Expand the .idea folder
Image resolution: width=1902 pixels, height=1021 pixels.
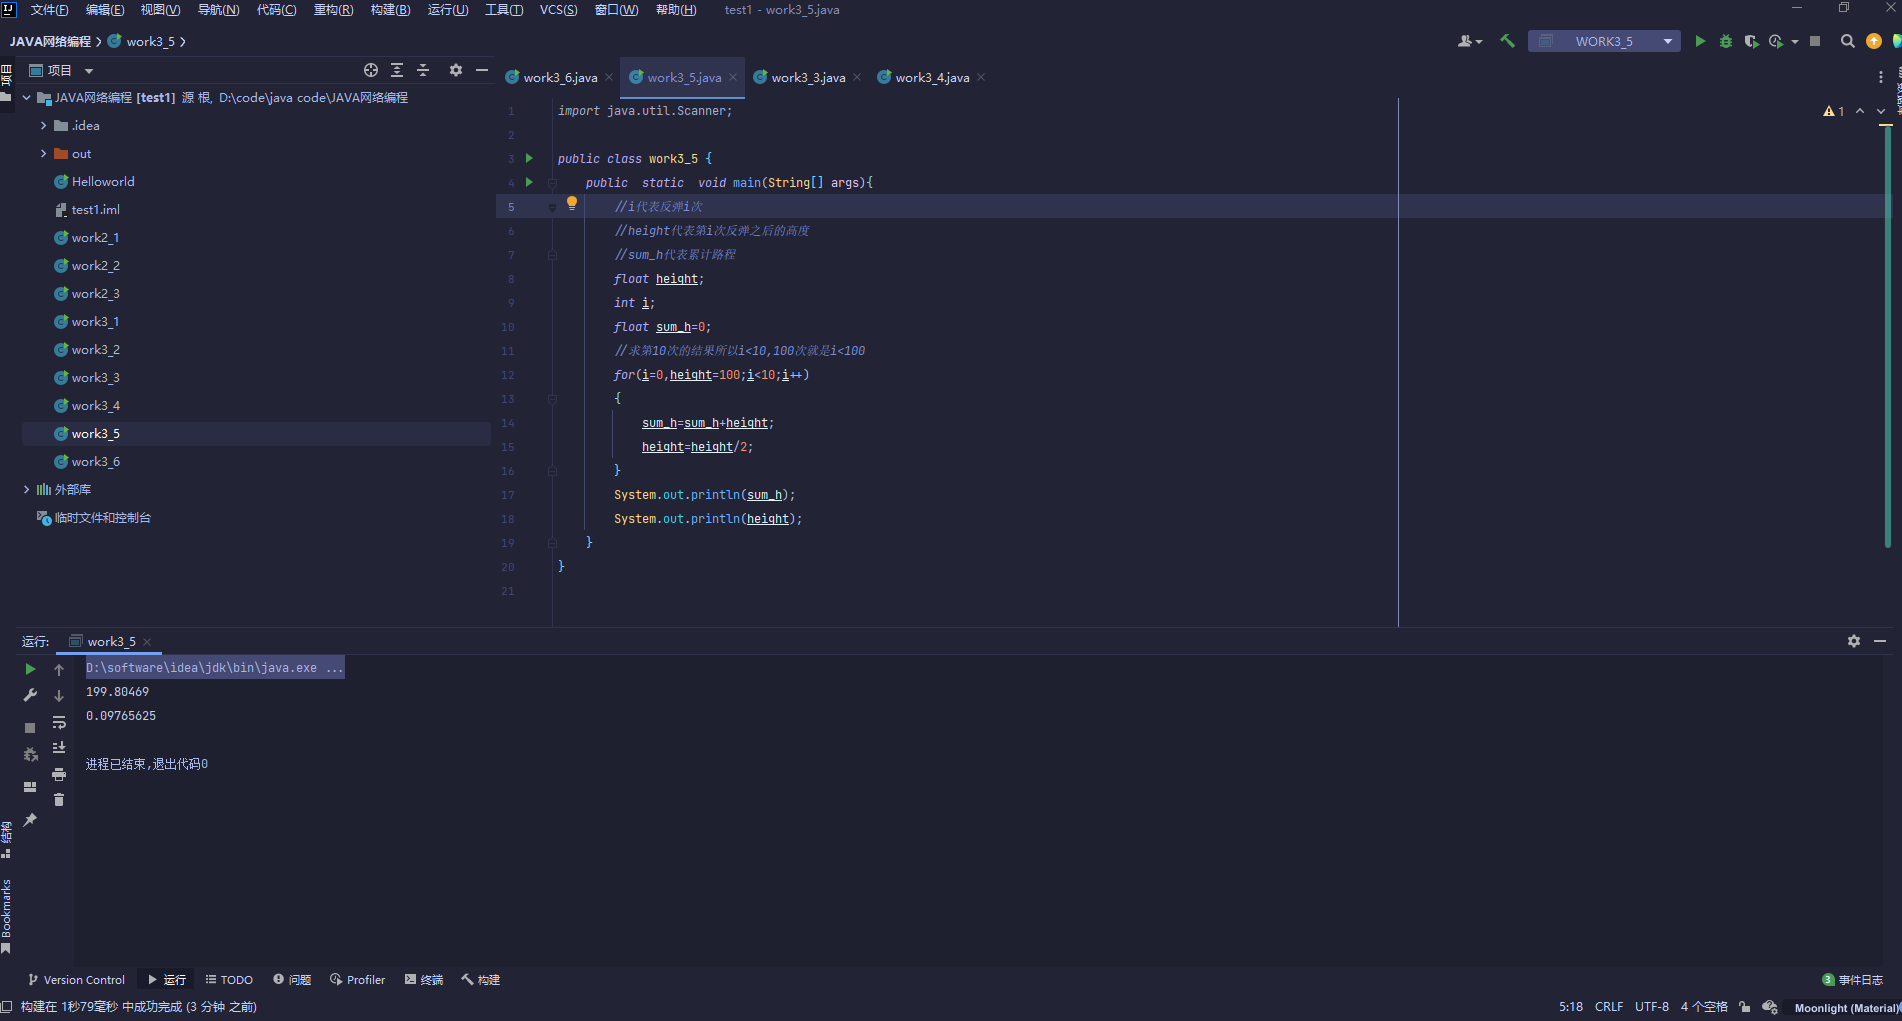pos(43,126)
